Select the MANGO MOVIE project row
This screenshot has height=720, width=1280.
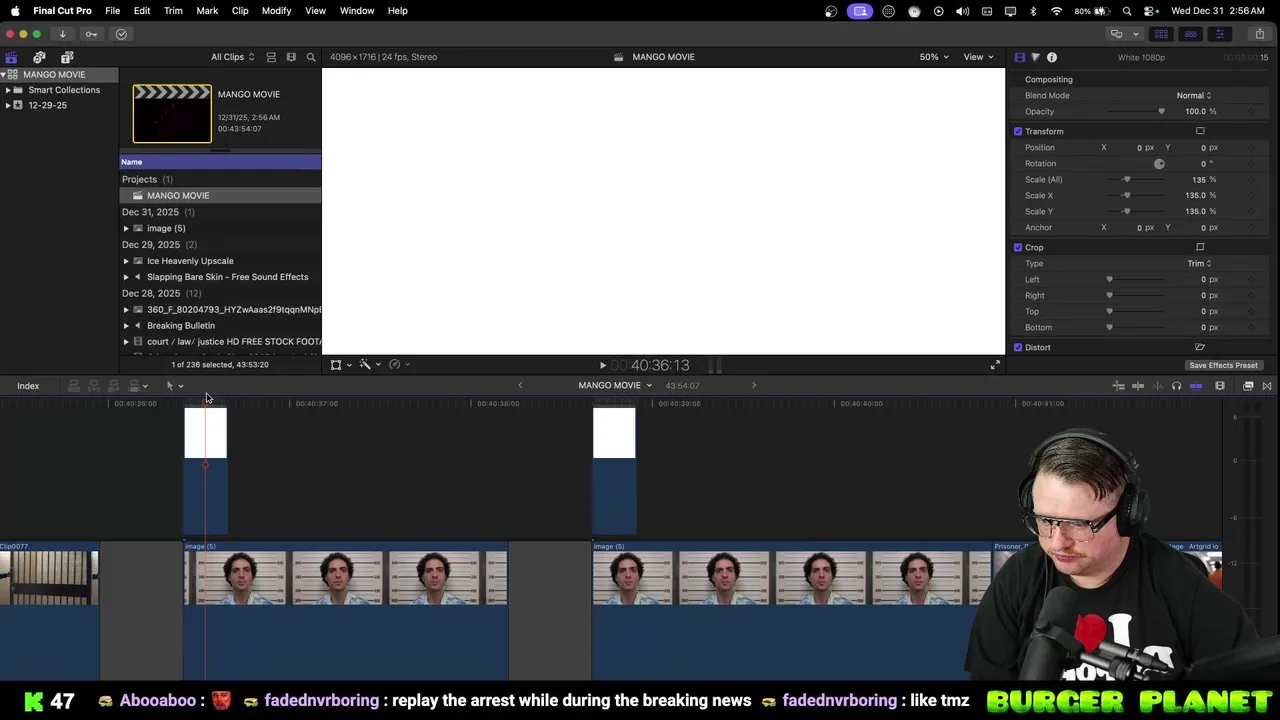pos(221,195)
